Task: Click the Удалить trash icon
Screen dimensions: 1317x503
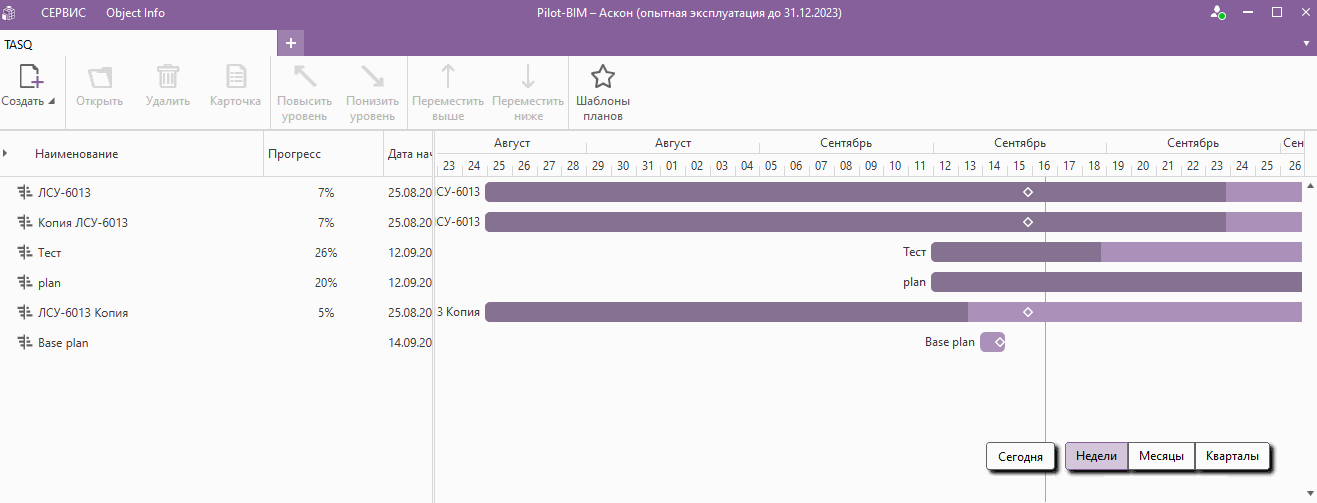Action: (167, 77)
